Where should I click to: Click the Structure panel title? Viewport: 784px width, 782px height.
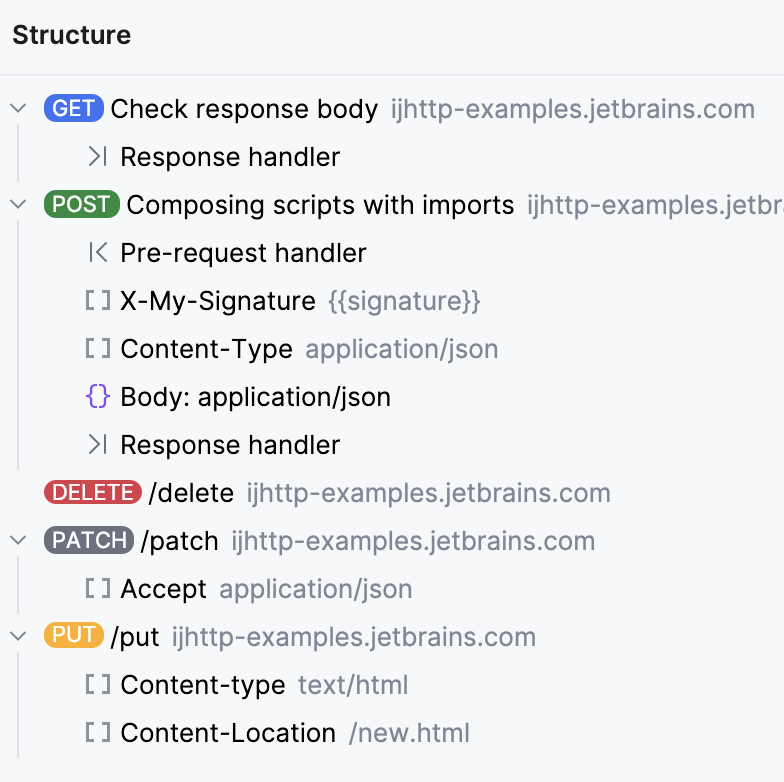pyautogui.click(x=71, y=35)
